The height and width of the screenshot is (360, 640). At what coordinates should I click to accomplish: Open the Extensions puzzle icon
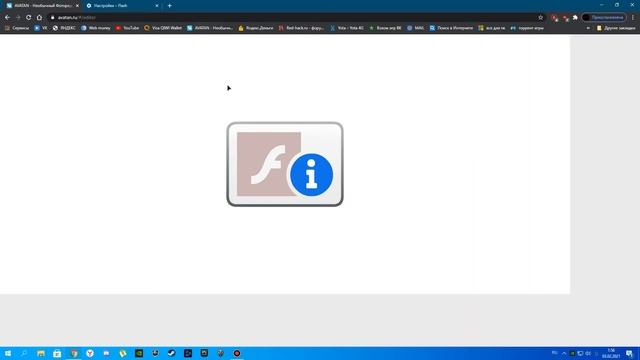point(575,18)
